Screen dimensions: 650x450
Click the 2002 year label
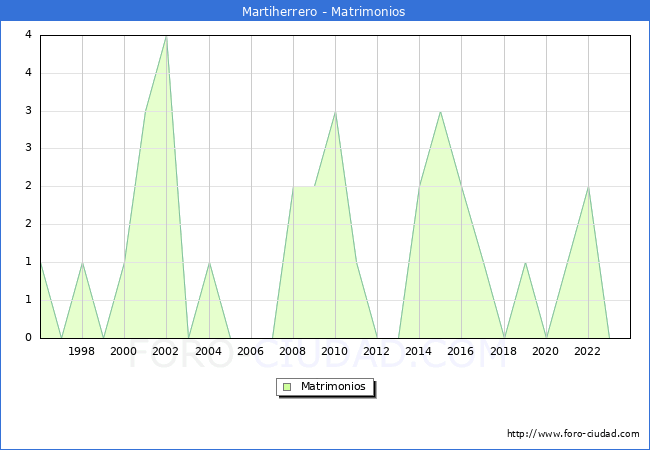166,351
